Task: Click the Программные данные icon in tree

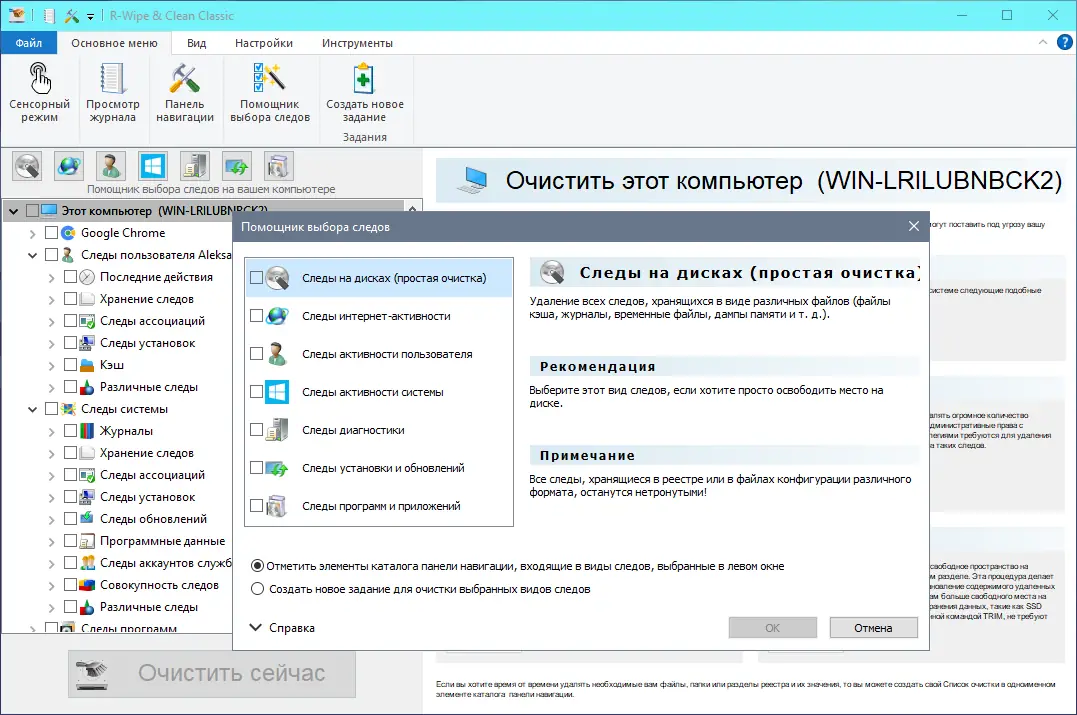Action: (87, 541)
